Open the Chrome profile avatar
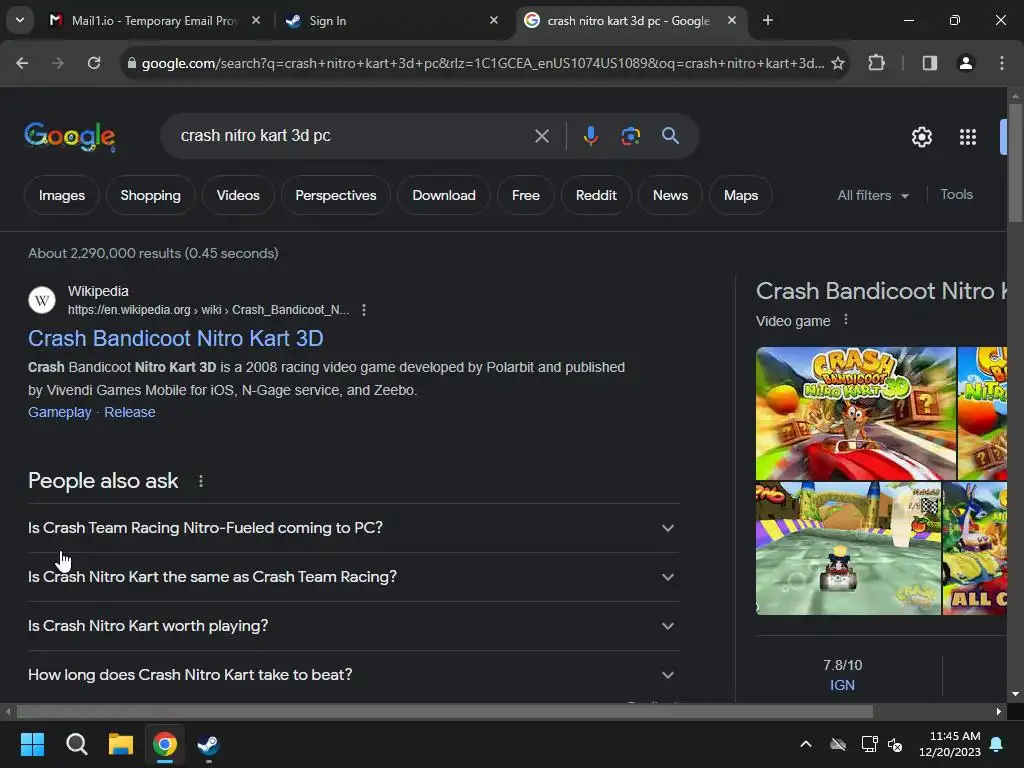 click(x=966, y=63)
